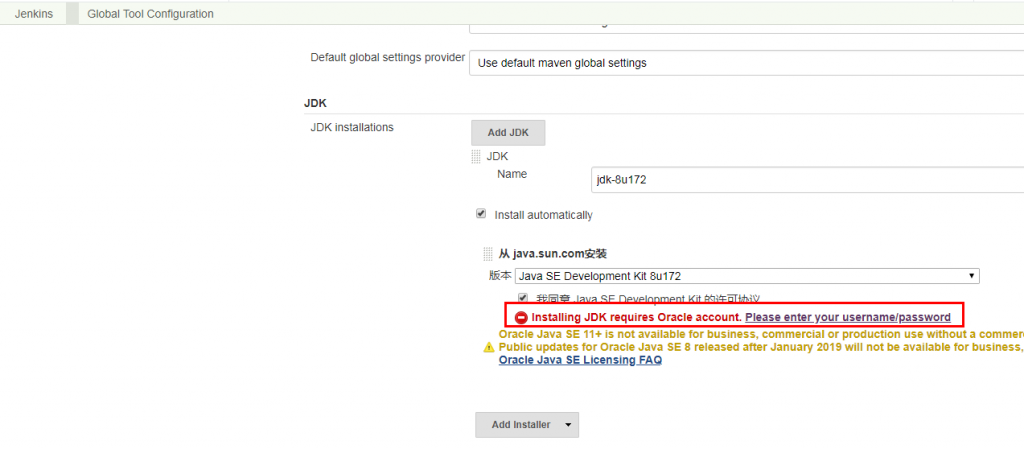Click the JDK section heading

click(x=315, y=103)
